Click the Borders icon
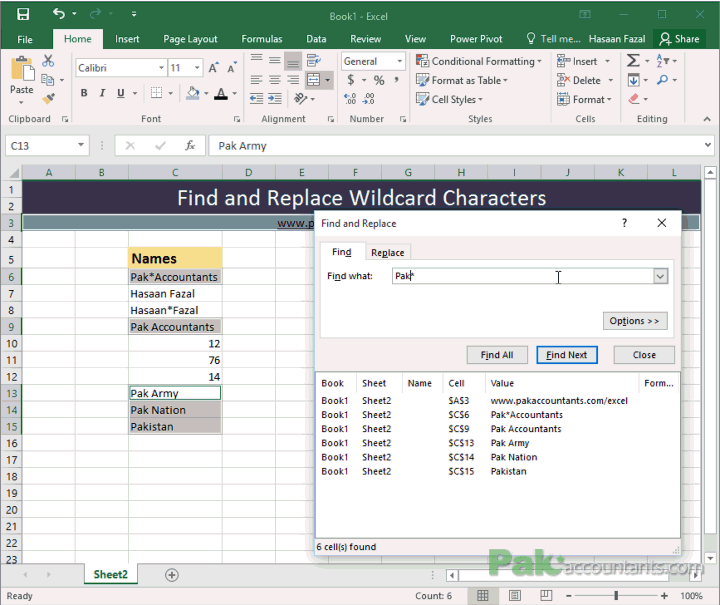The height and width of the screenshot is (605, 720). point(157,93)
